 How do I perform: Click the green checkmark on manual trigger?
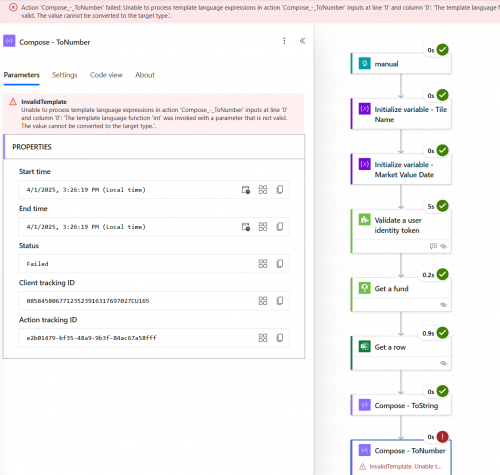coord(442,50)
